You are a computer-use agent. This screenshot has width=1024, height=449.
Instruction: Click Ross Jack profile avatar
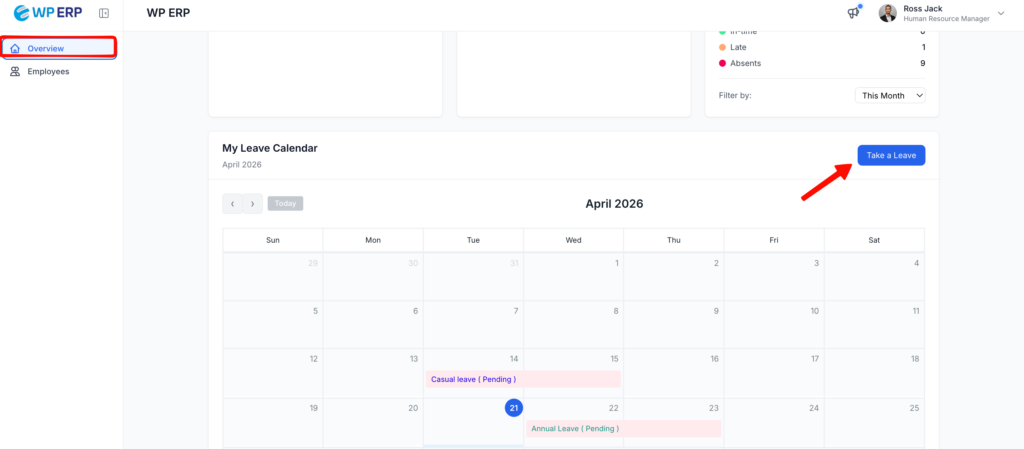(887, 13)
